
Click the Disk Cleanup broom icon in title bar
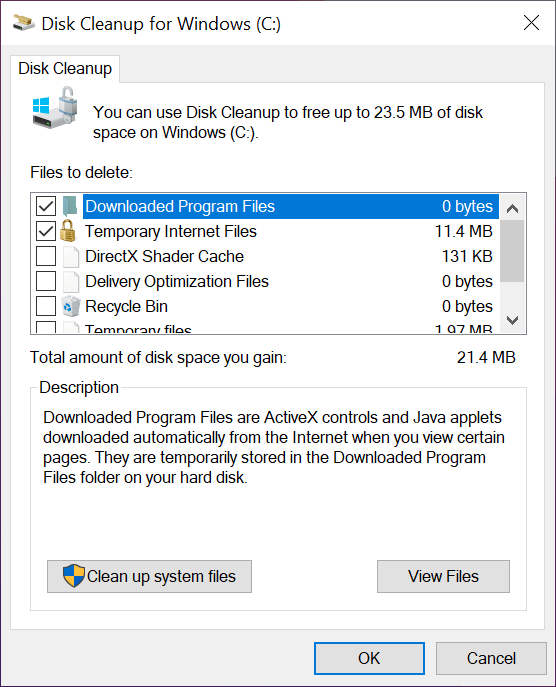[x=24, y=23]
